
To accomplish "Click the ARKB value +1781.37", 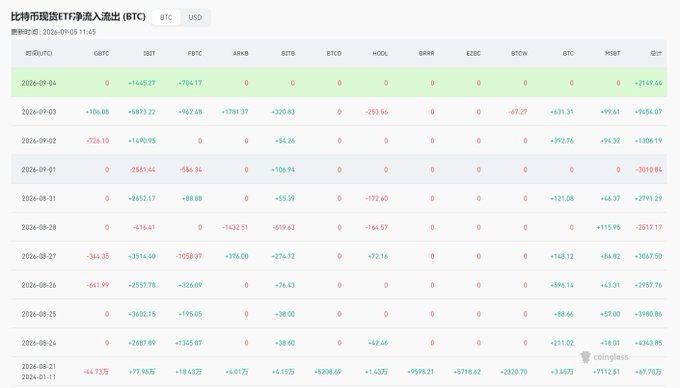I will 235,112.
